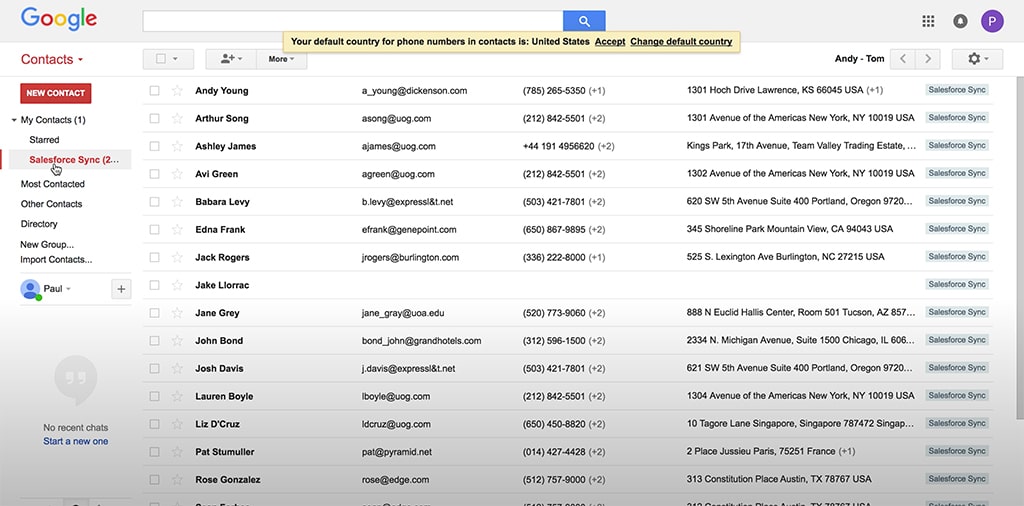Open the notifications bell
This screenshot has width=1024, height=506.
pyautogui.click(x=960, y=21)
